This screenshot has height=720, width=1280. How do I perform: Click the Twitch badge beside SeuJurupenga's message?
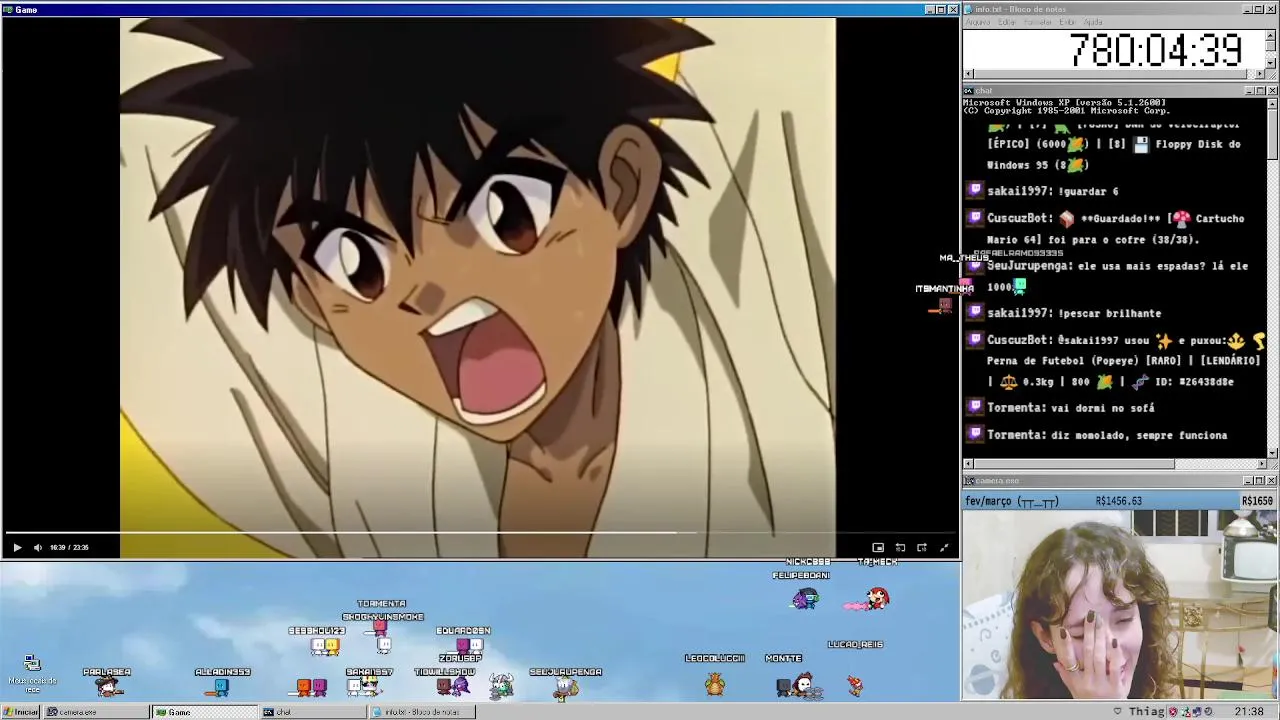[x=975, y=265]
